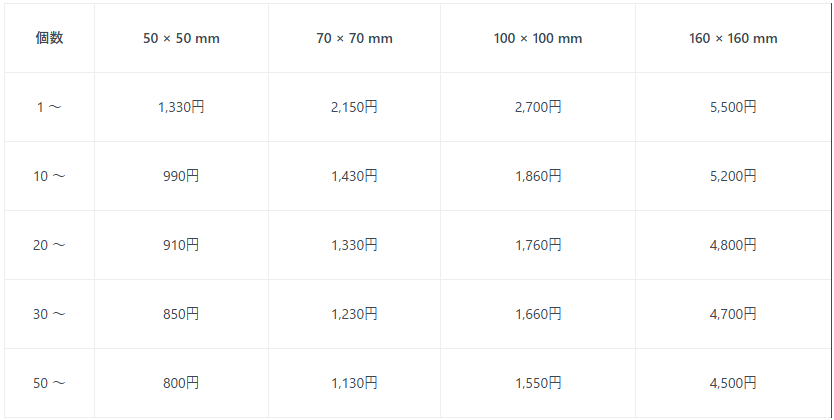The image size is (834, 420).
Task: Select the 2,150円 price cell
Action: click(354, 107)
